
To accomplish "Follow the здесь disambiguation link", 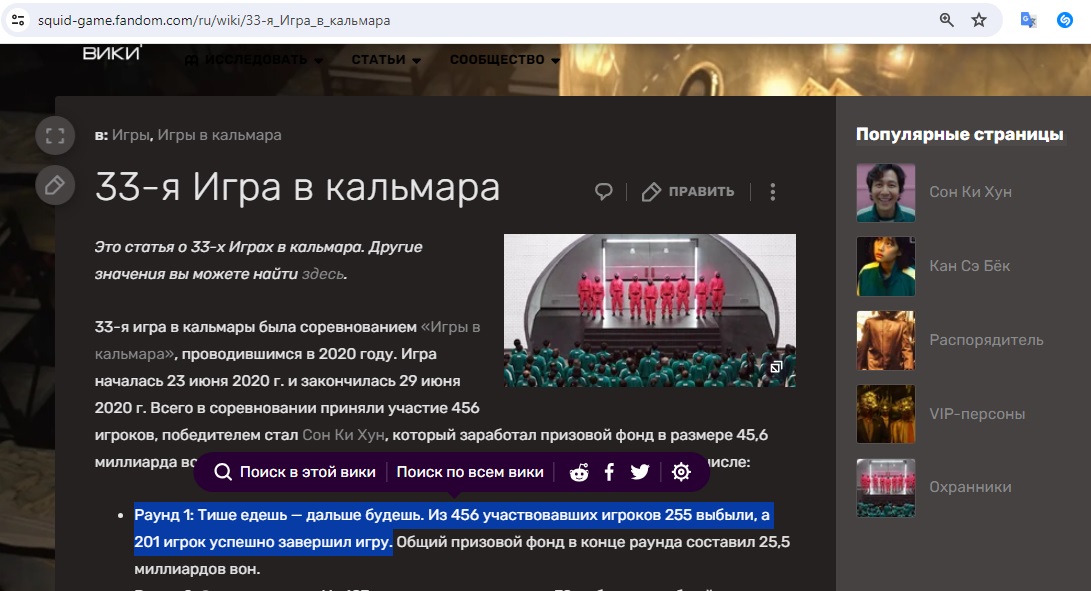I will (323, 274).
